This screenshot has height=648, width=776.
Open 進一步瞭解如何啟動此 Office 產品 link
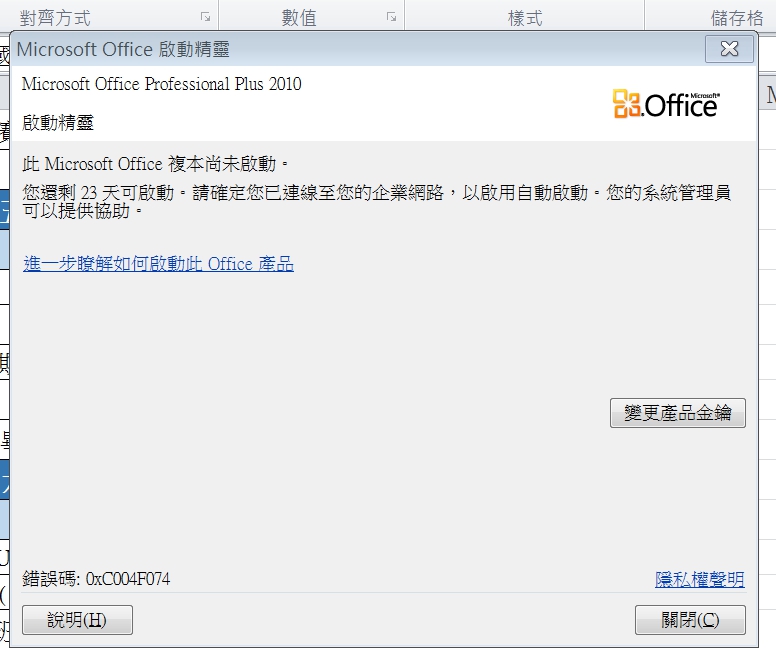[158, 263]
